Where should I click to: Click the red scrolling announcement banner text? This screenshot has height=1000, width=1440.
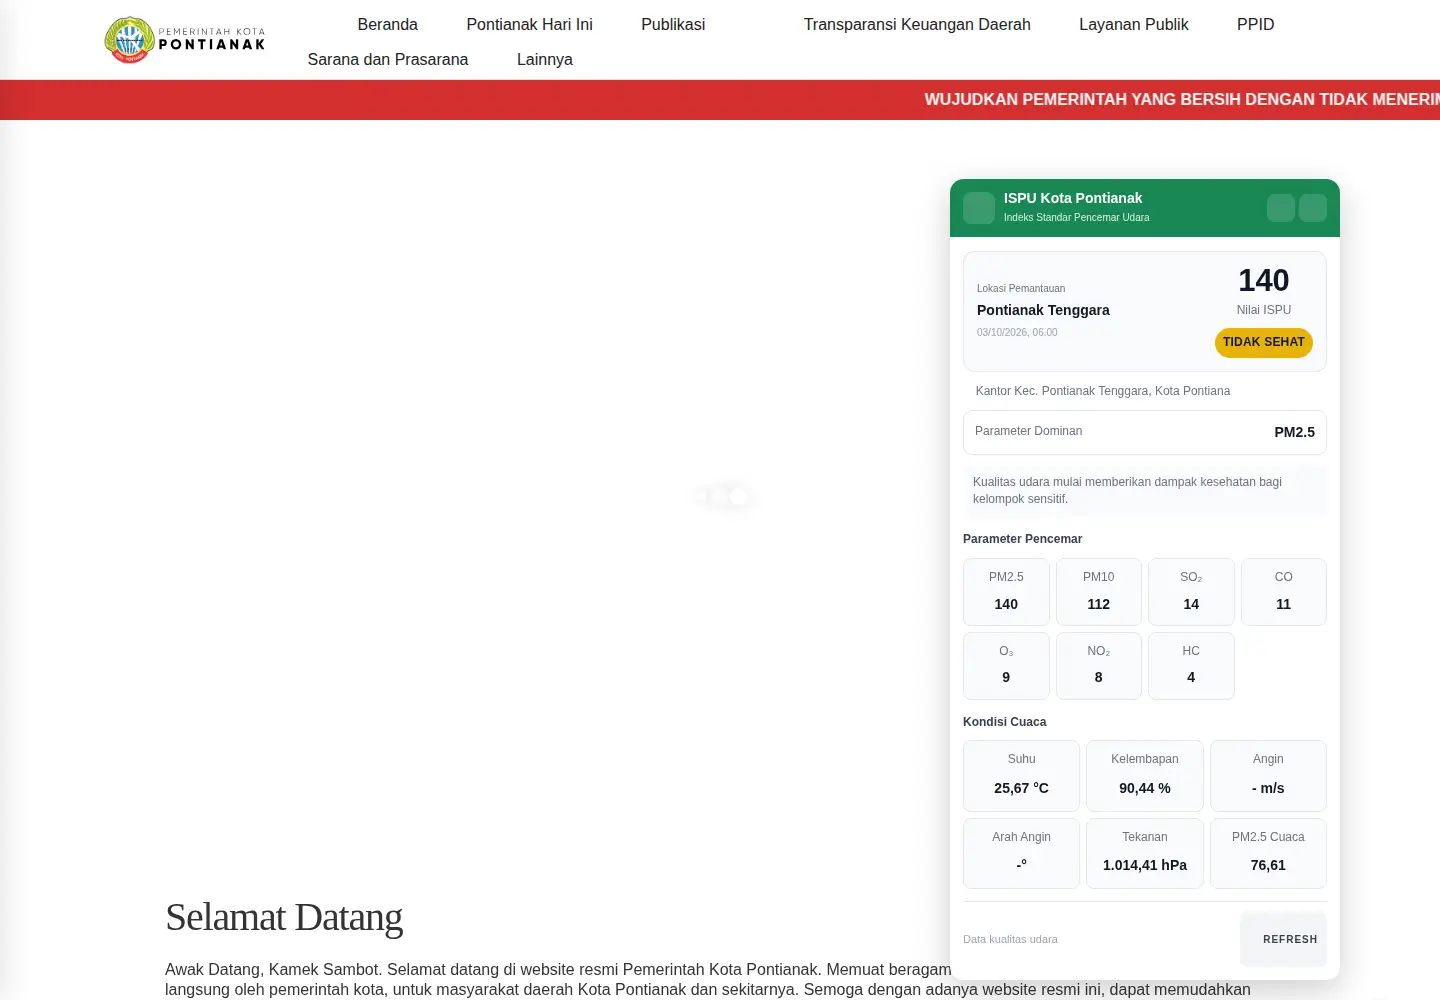[x=1182, y=100]
